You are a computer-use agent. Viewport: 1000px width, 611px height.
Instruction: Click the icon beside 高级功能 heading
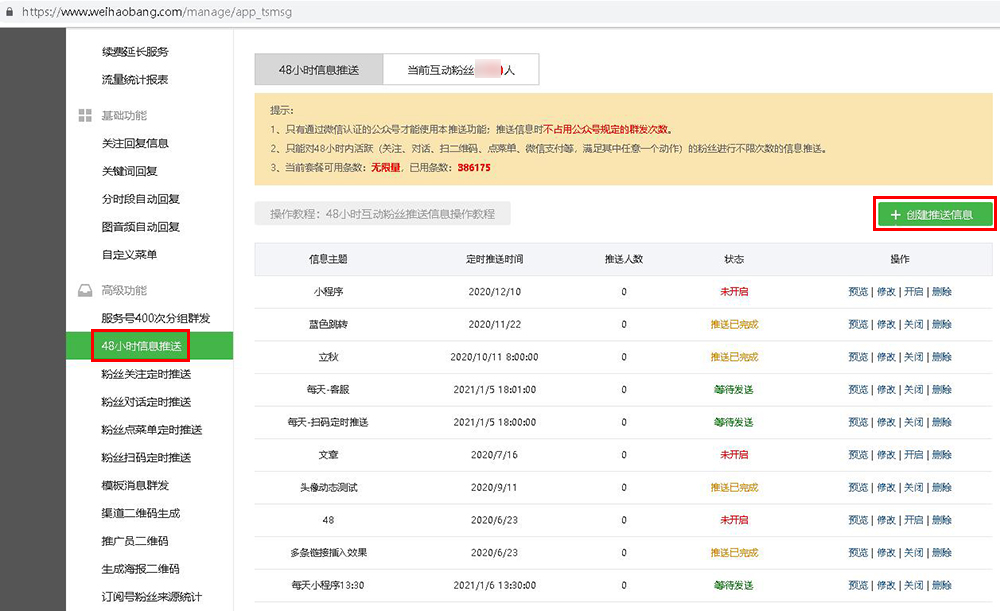85,291
